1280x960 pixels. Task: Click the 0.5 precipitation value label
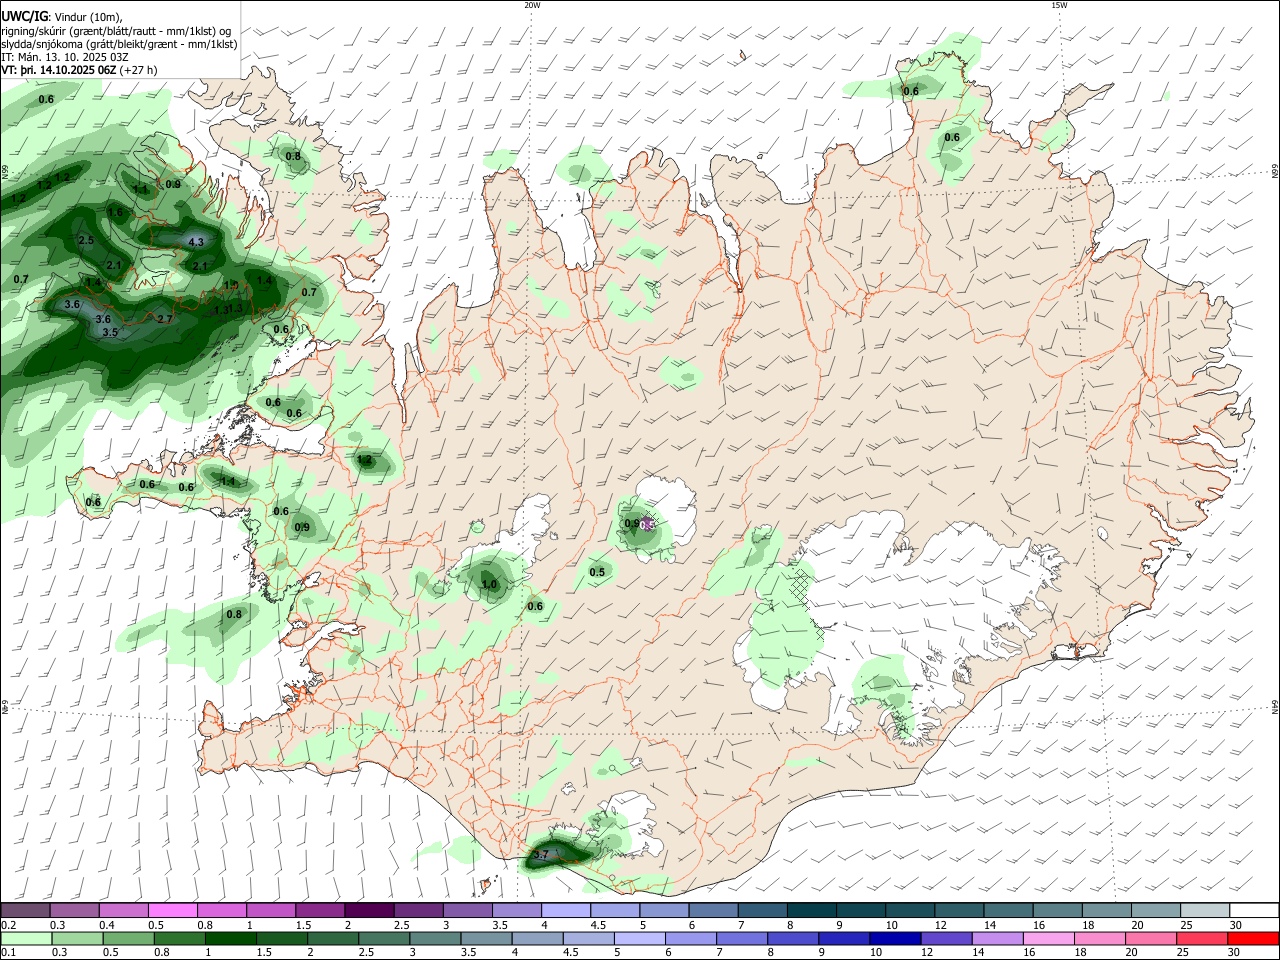click(597, 572)
